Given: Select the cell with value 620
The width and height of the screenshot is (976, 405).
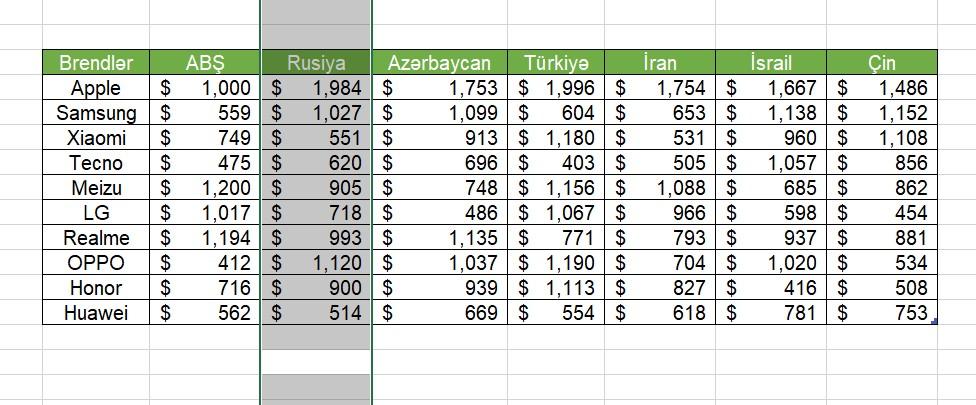Looking at the screenshot, I should pyautogui.click(x=316, y=162).
